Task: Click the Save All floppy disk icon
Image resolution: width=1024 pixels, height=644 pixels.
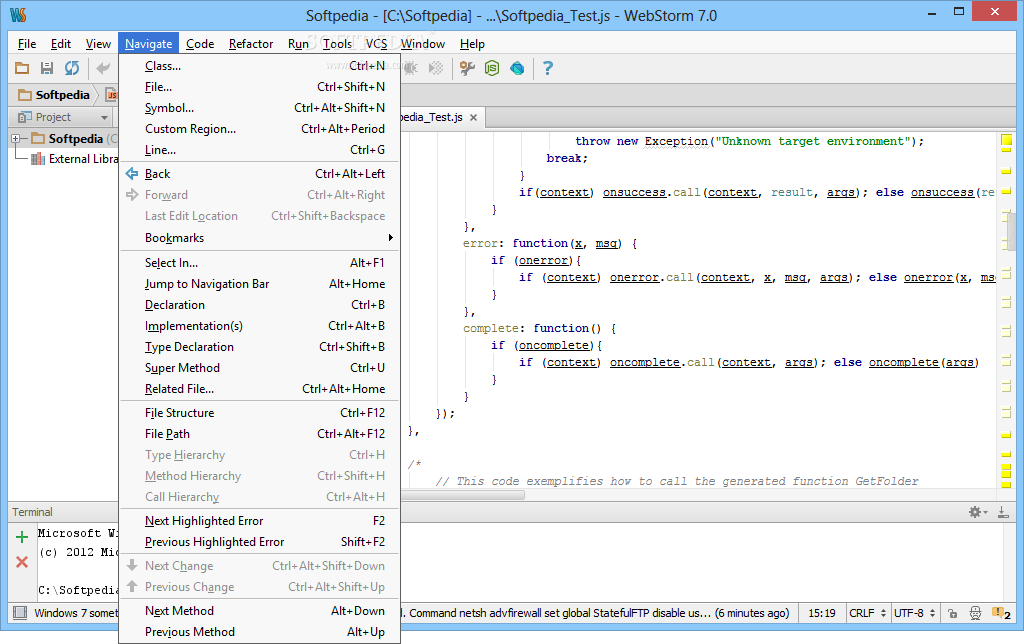Action: 46,68
